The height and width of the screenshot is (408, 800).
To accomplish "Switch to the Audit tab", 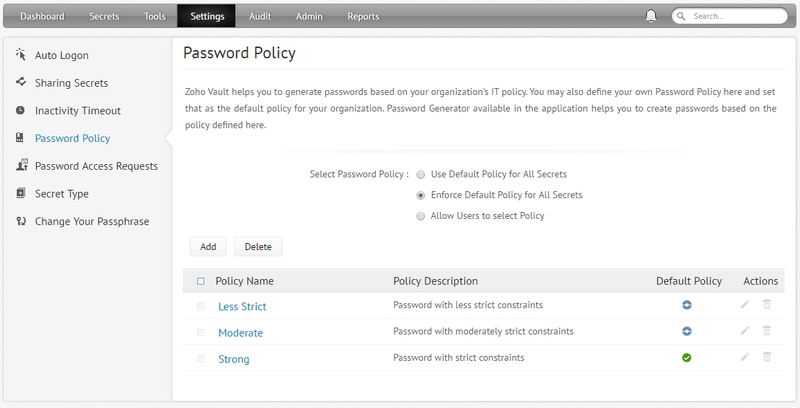I will 260,16.
